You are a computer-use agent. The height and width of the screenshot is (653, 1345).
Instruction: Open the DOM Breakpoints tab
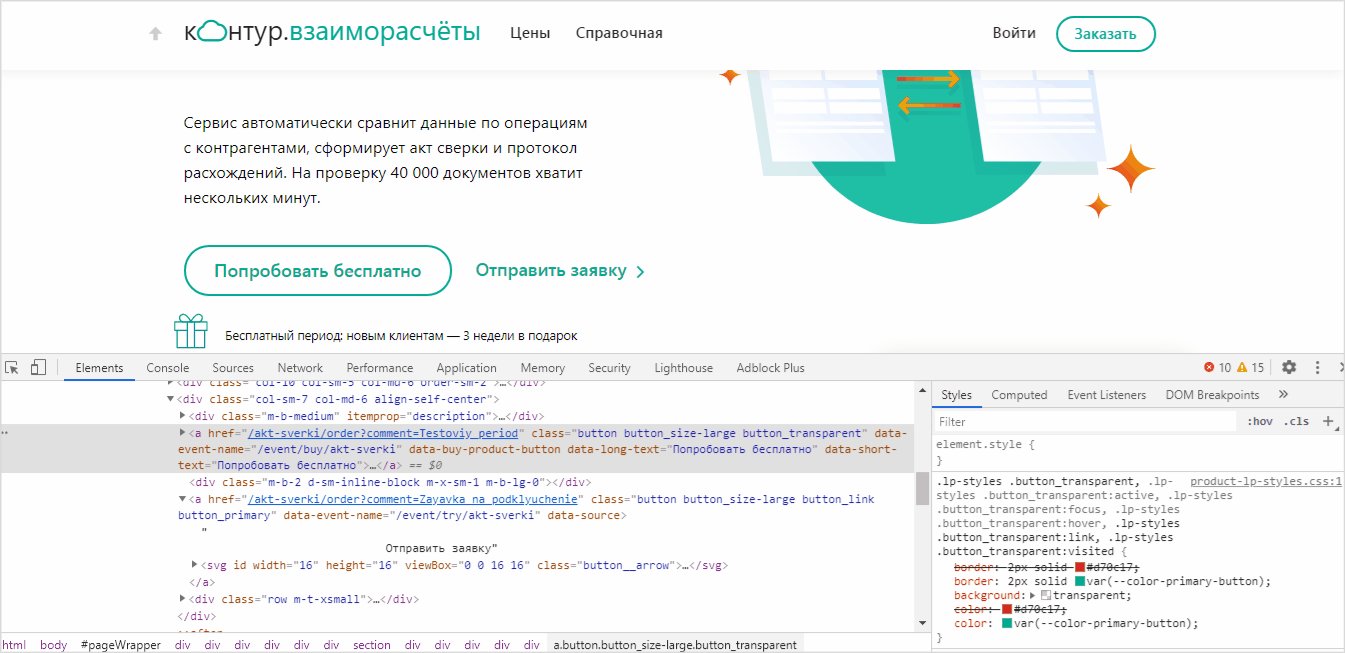(x=1212, y=394)
